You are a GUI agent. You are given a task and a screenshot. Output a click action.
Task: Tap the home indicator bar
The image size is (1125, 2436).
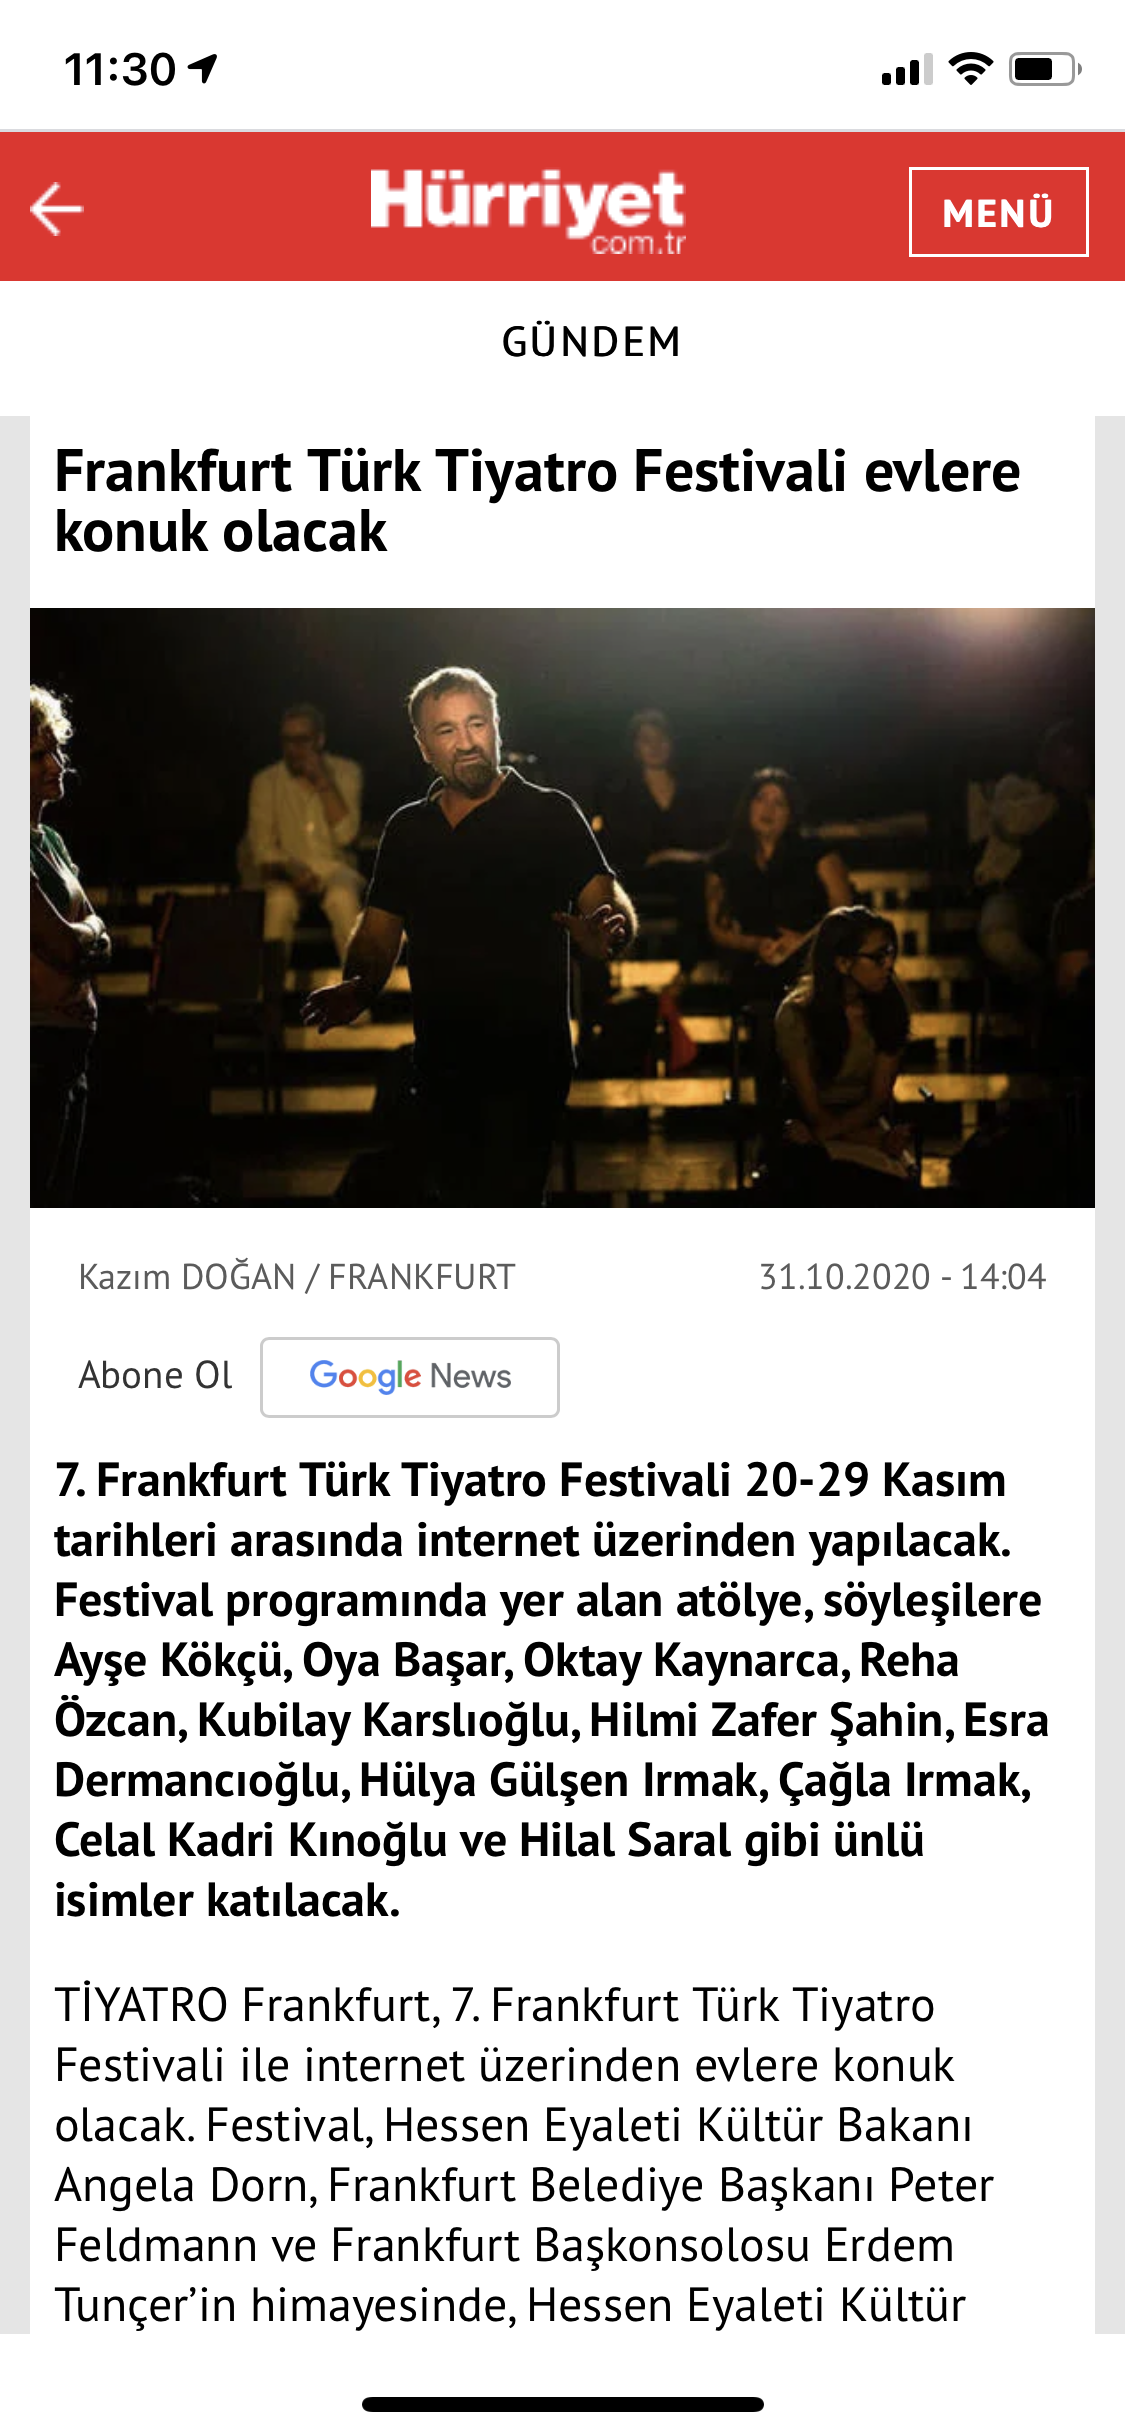coord(563,2404)
